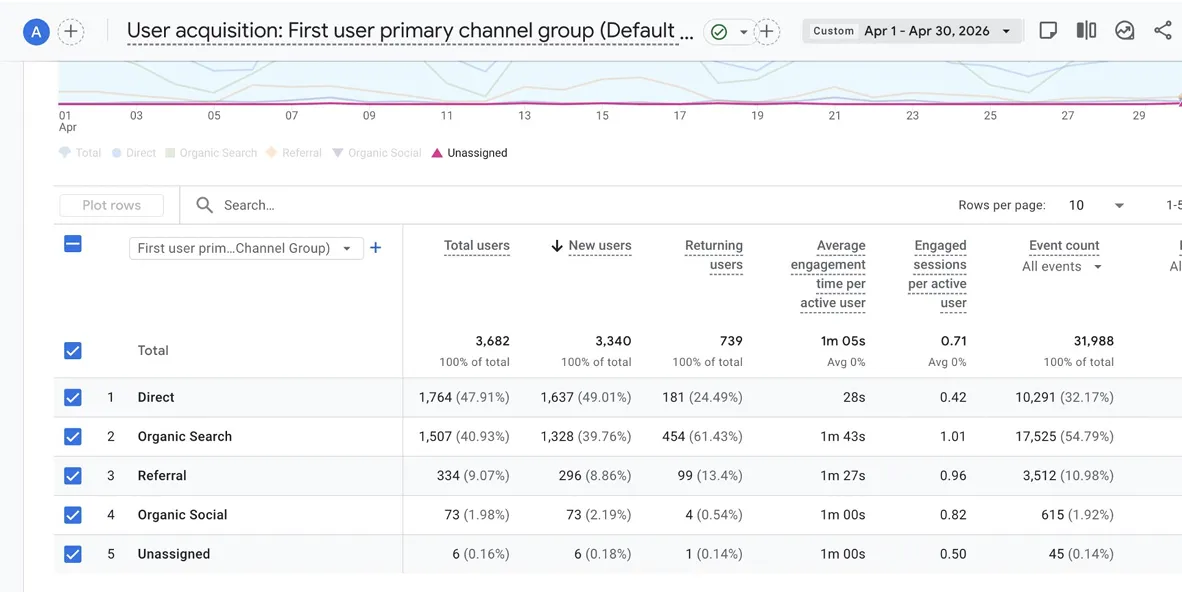
Task: Open the compare columns view icon
Action: [1086, 30]
